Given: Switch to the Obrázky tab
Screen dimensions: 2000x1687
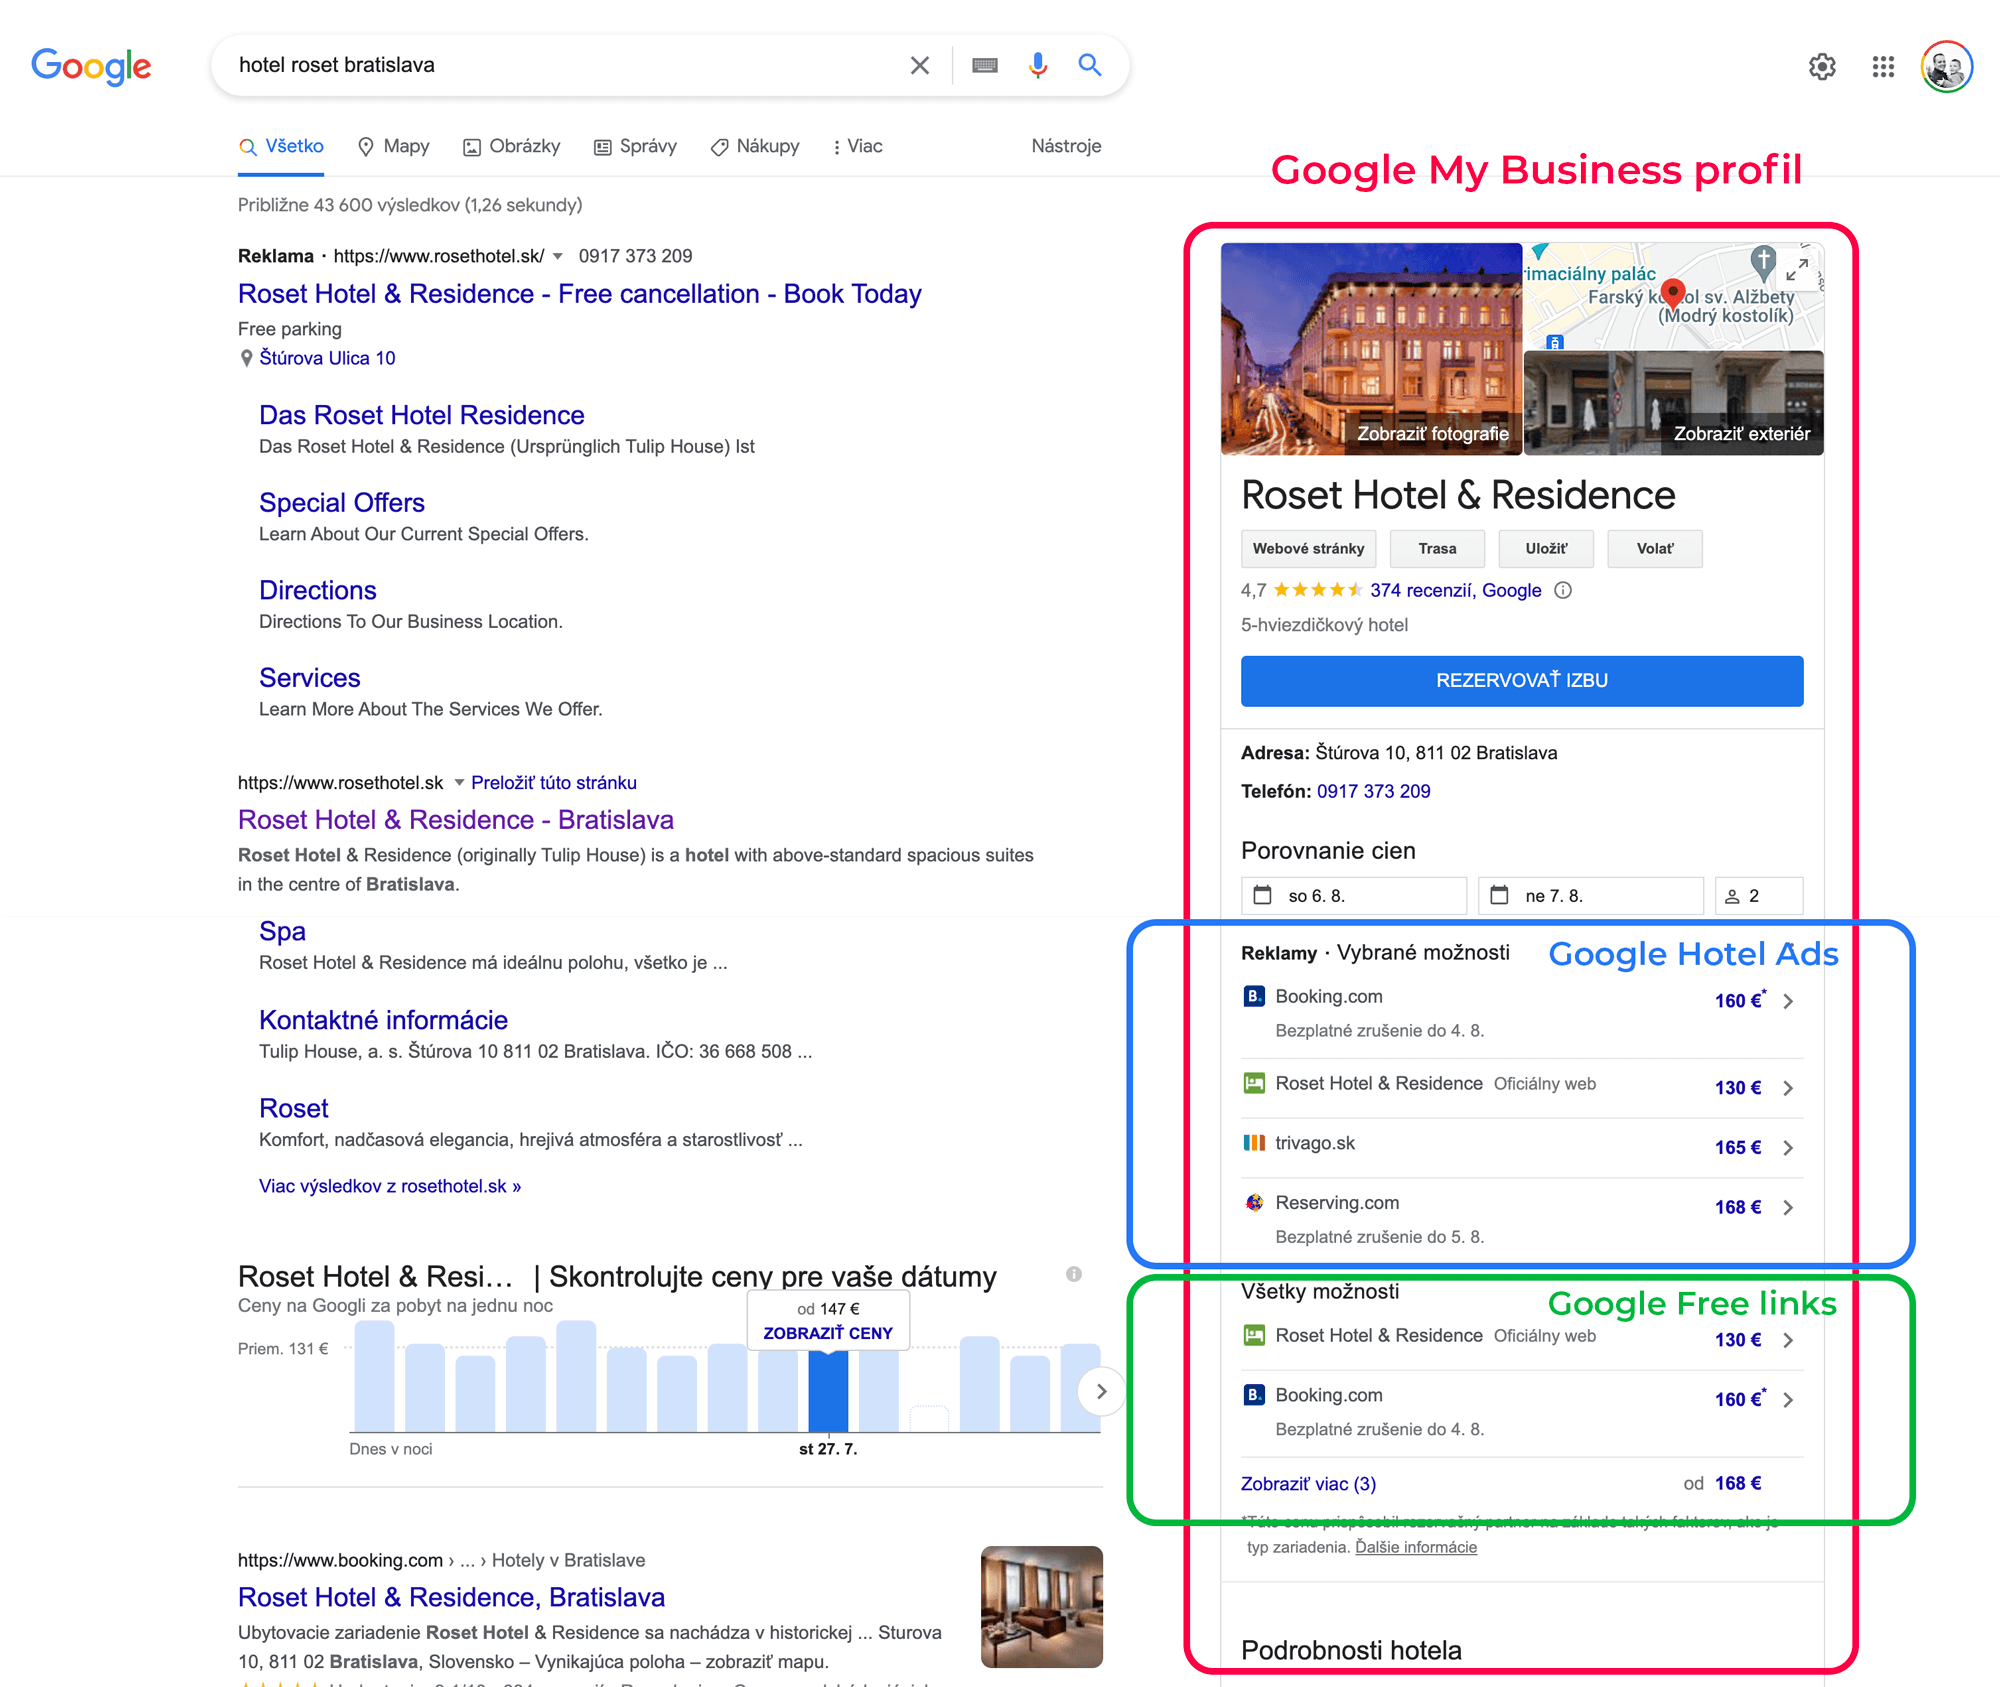Looking at the screenshot, I should (x=511, y=146).
